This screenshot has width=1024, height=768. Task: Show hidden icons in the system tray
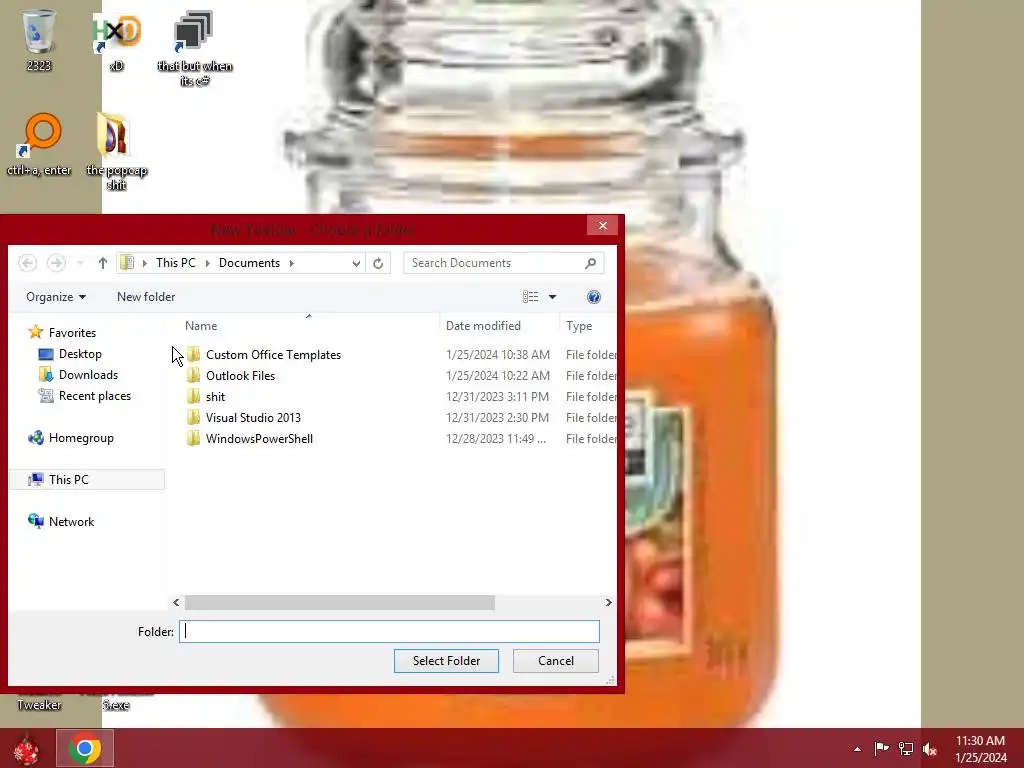point(857,749)
